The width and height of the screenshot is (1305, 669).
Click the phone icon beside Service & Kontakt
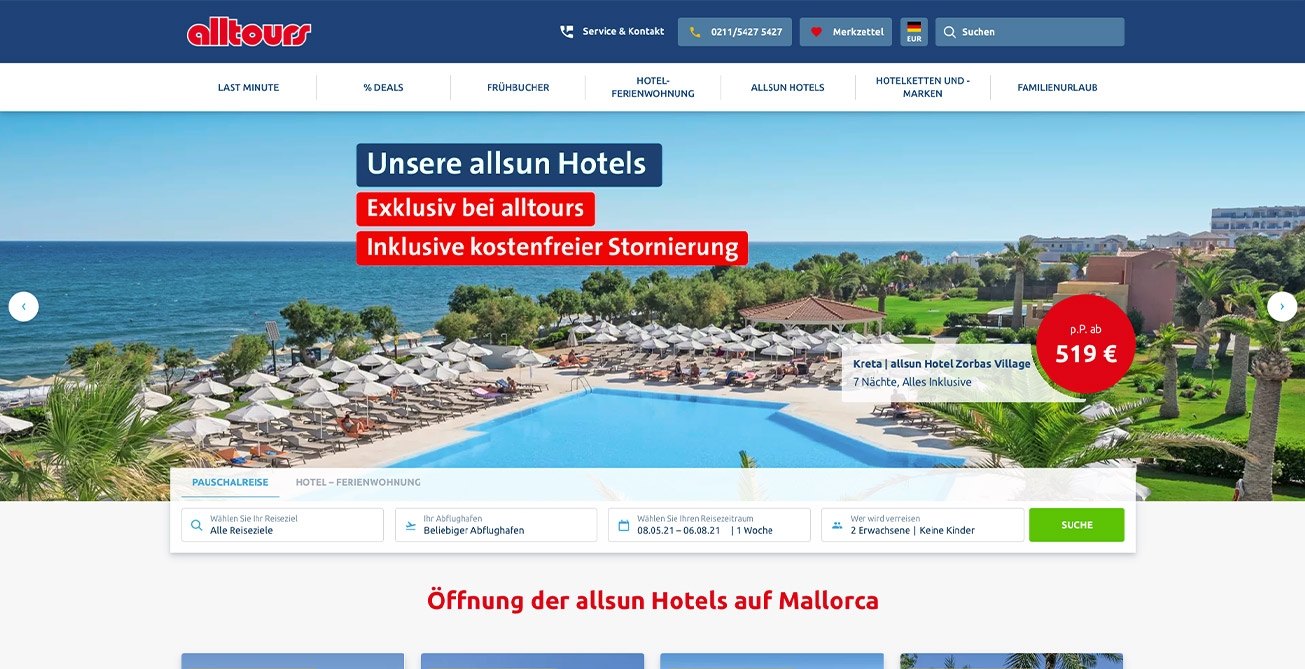[x=567, y=32]
